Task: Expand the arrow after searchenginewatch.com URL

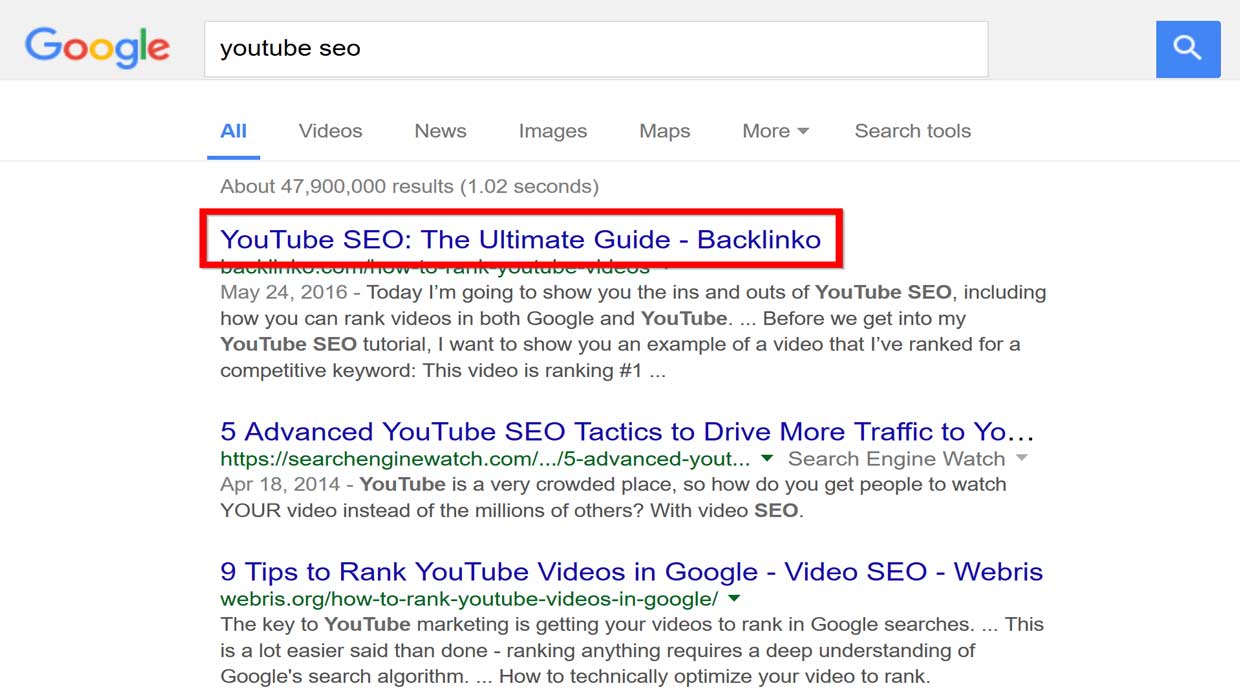Action: pyautogui.click(x=767, y=459)
